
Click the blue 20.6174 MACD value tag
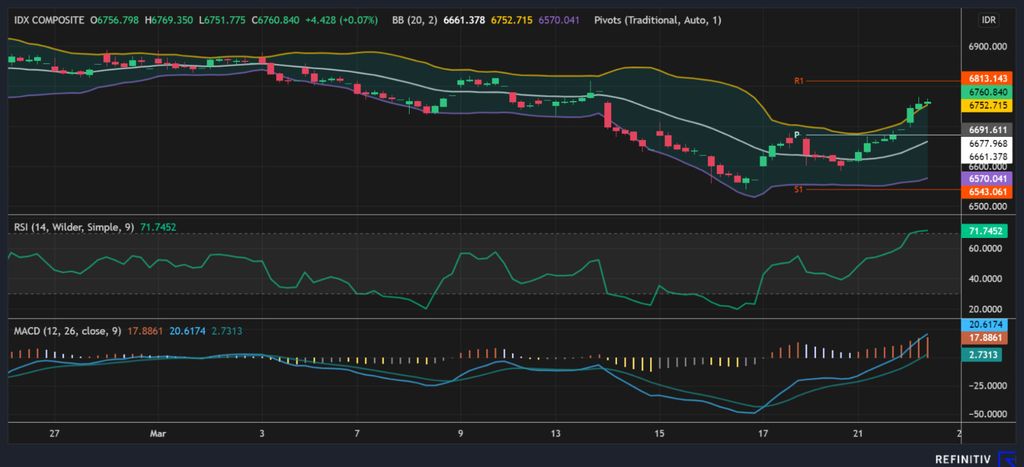point(987,325)
